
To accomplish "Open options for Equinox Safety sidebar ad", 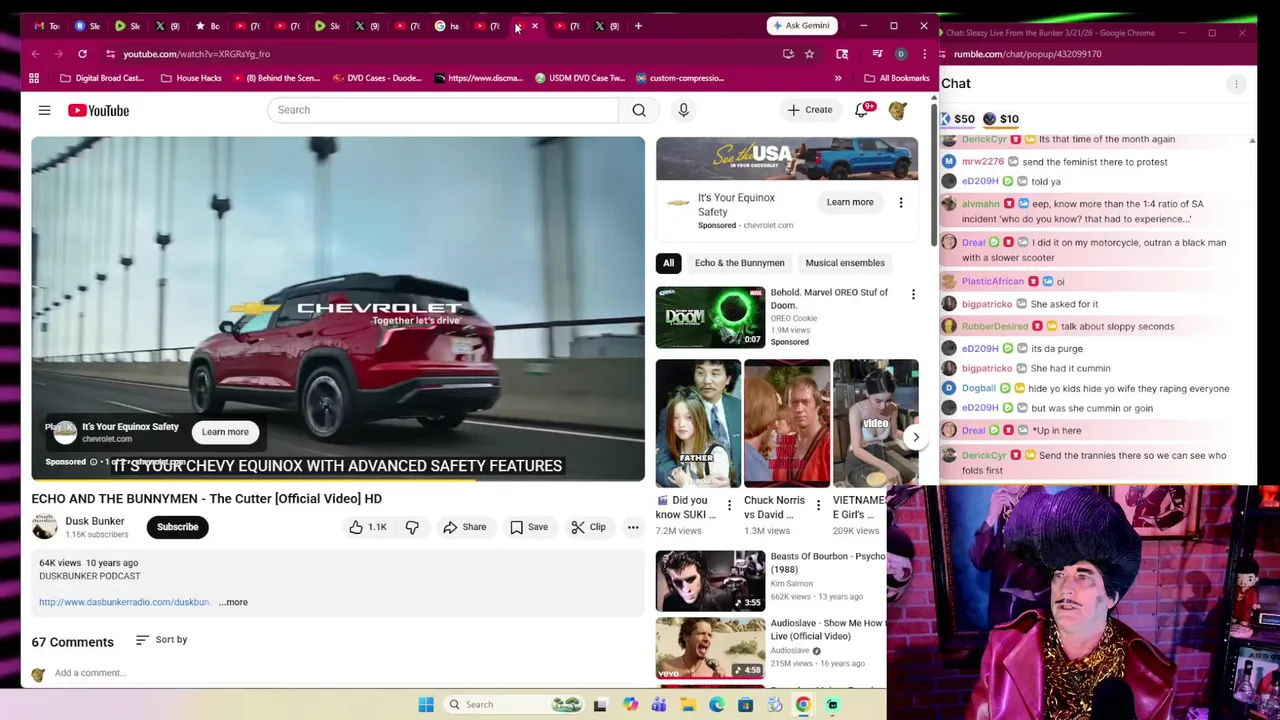I will (x=901, y=203).
